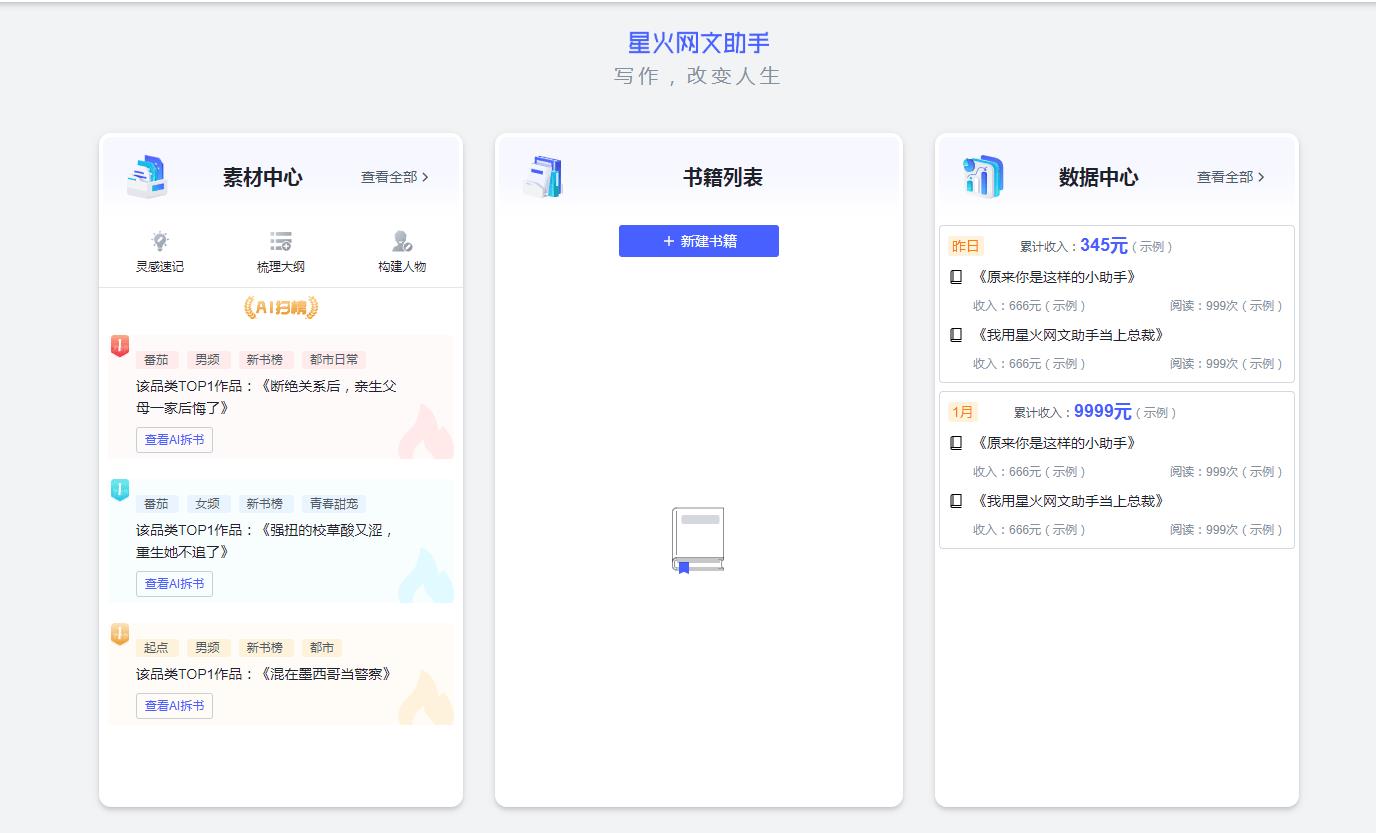This screenshot has height=833, width=1376.
Task: Click the 构建人物 character icon
Action: tap(400, 239)
